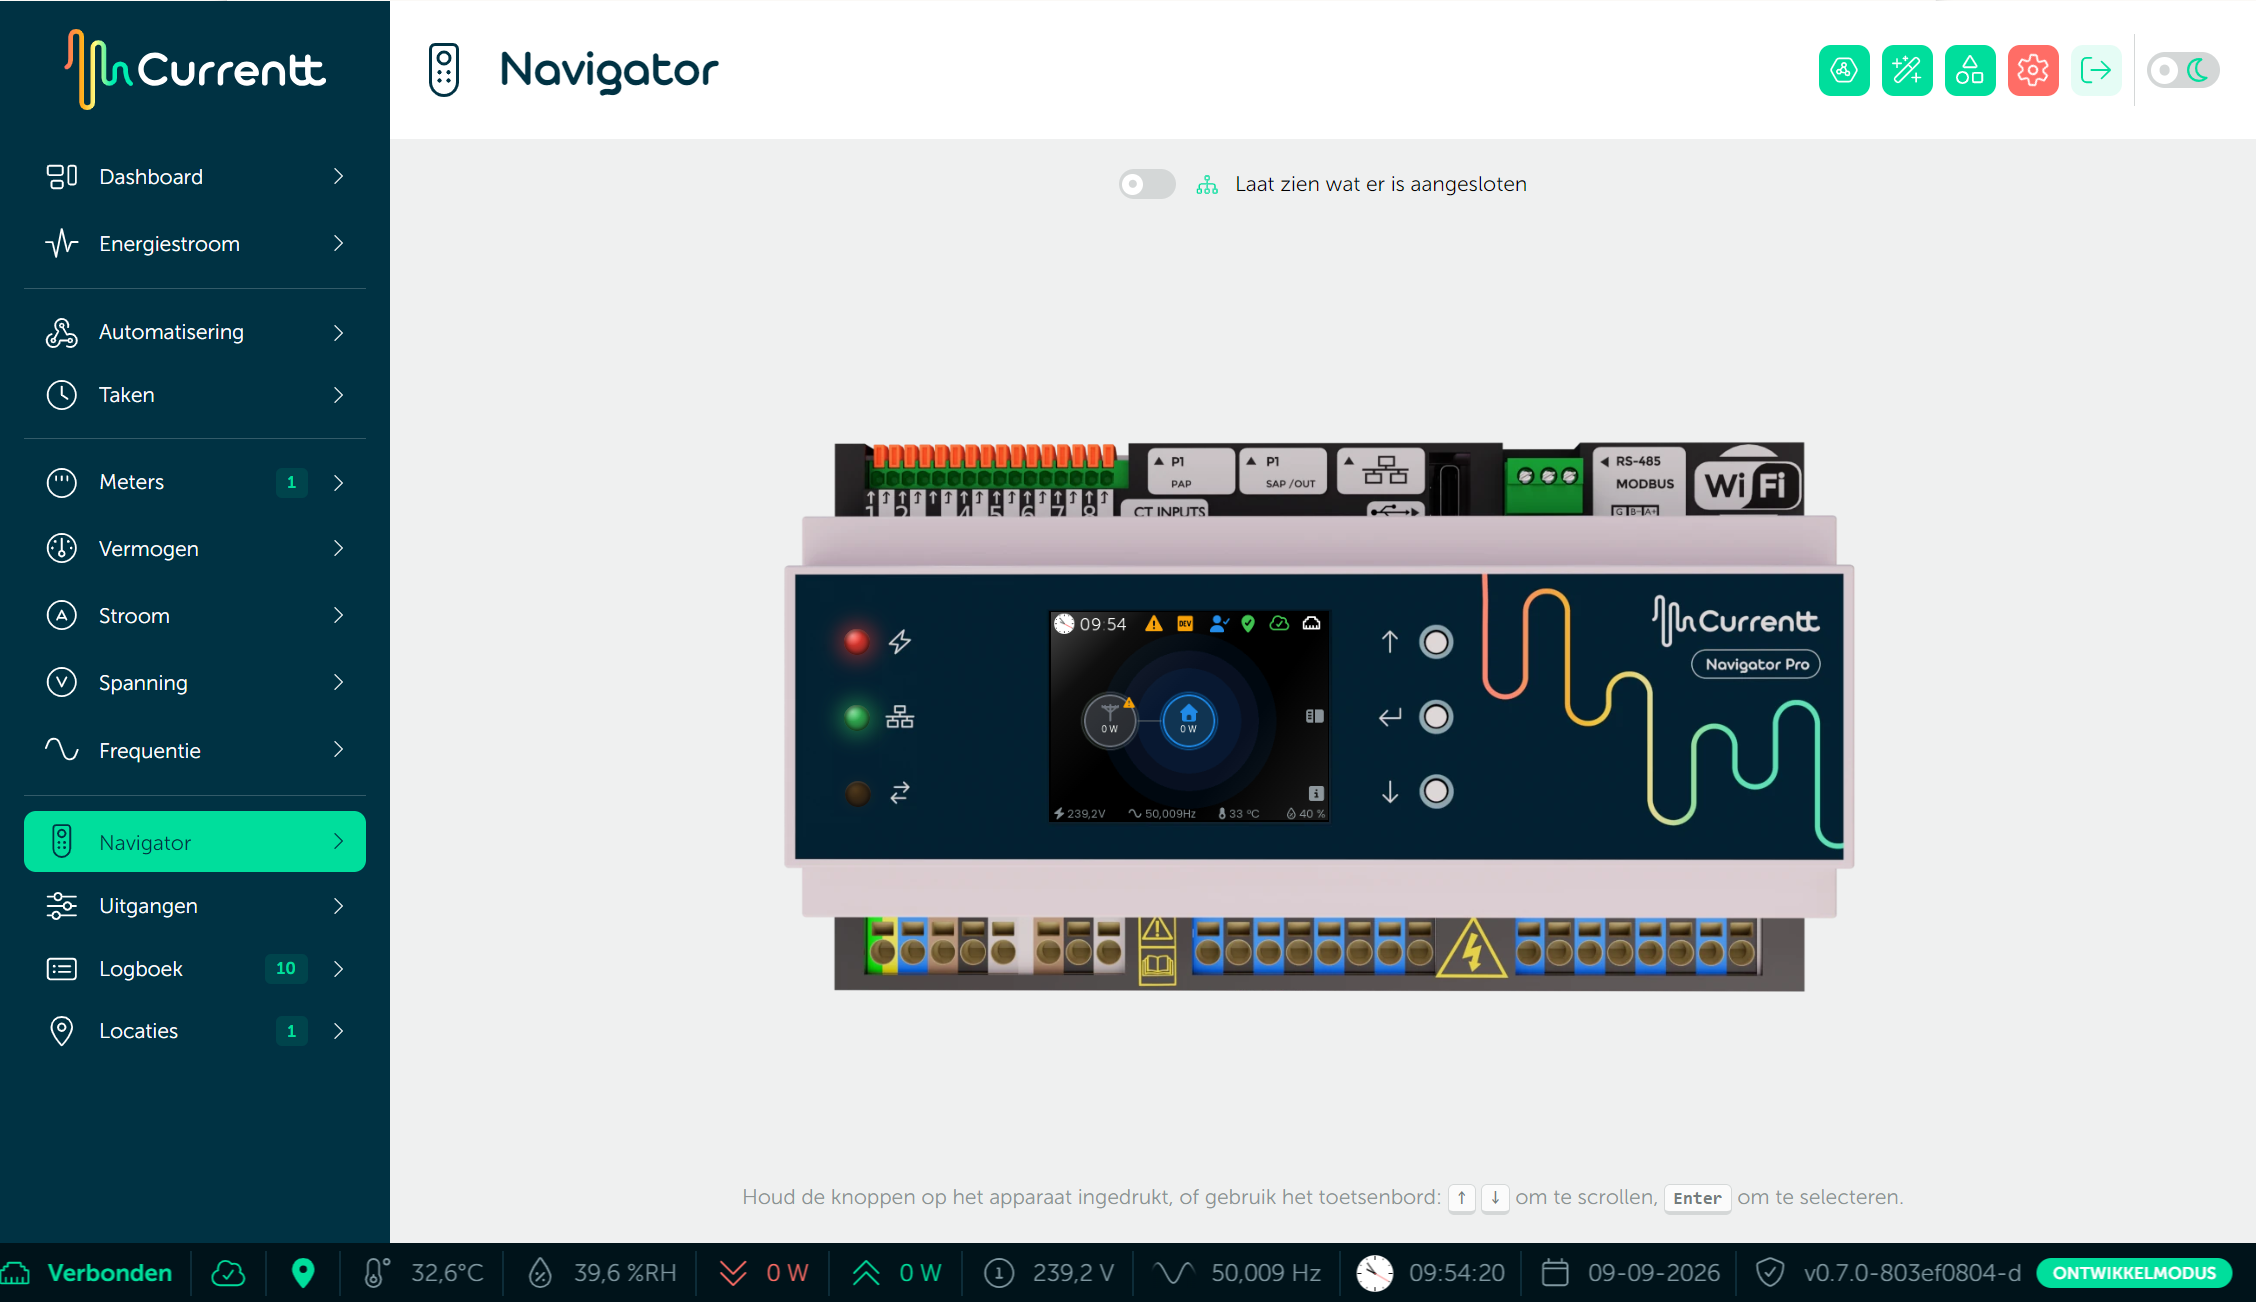2256x1302 pixels.
Task: Click the Enter keyboard hint key
Action: click(1697, 1198)
